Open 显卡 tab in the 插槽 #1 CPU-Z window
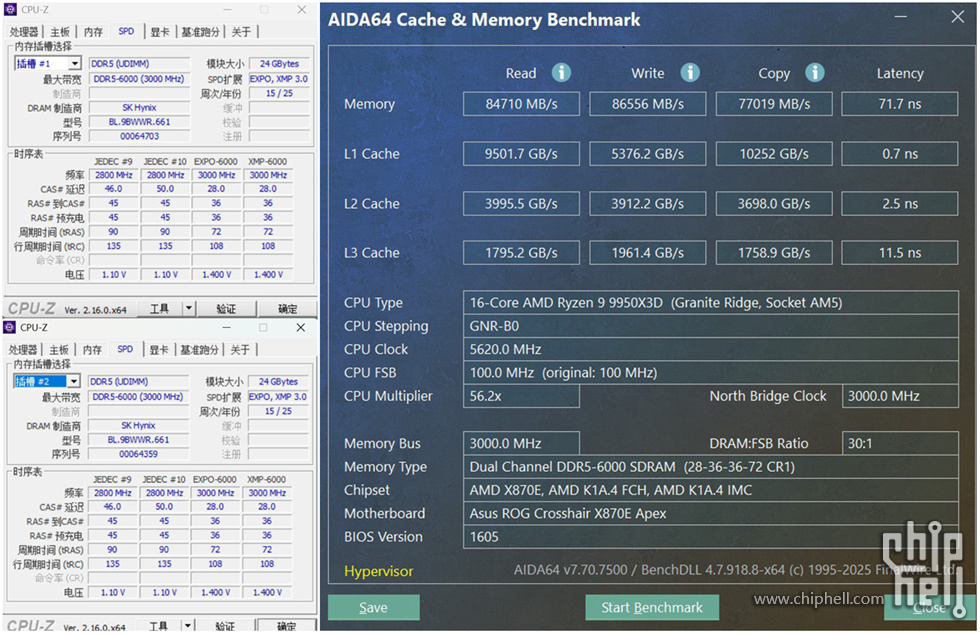The height and width of the screenshot is (634, 980). pyautogui.click(x=160, y=32)
